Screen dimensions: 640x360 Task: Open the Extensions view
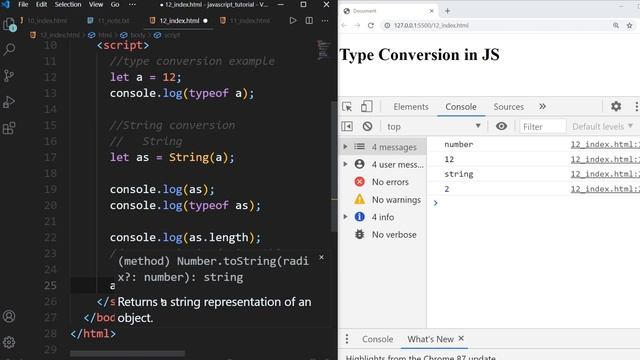point(9,128)
